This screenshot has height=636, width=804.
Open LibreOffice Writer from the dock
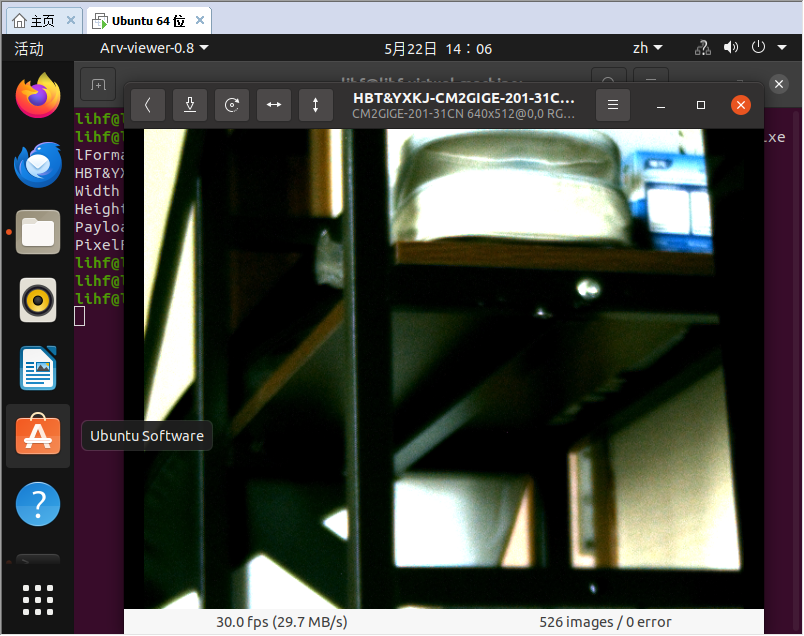pyautogui.click(x=38, y=368)
